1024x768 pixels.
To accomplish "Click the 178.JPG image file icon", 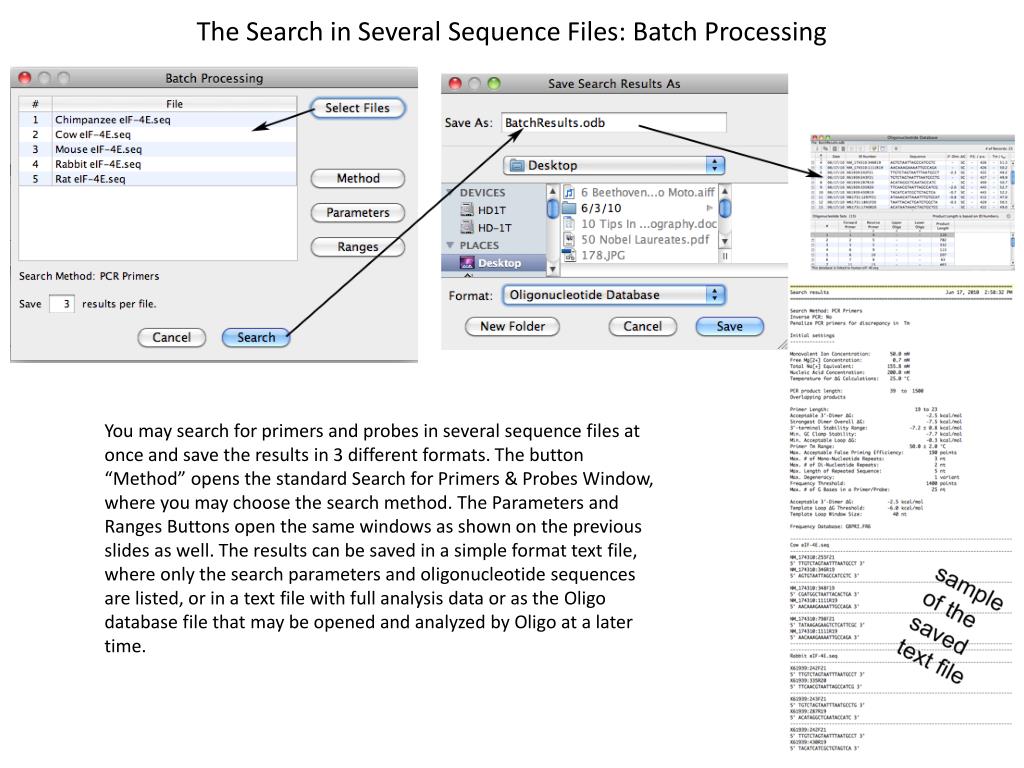I will [570, 256].
